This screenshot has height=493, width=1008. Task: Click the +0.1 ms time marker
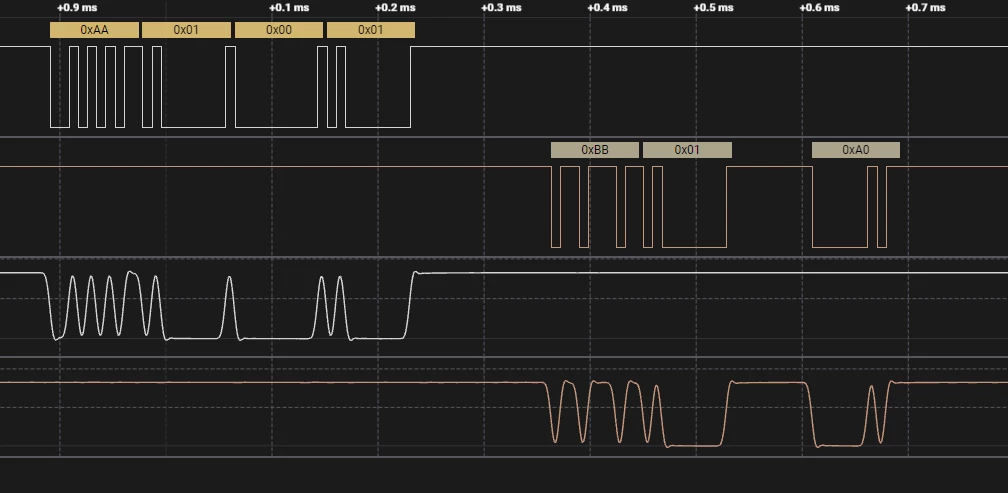coord(289,8)
